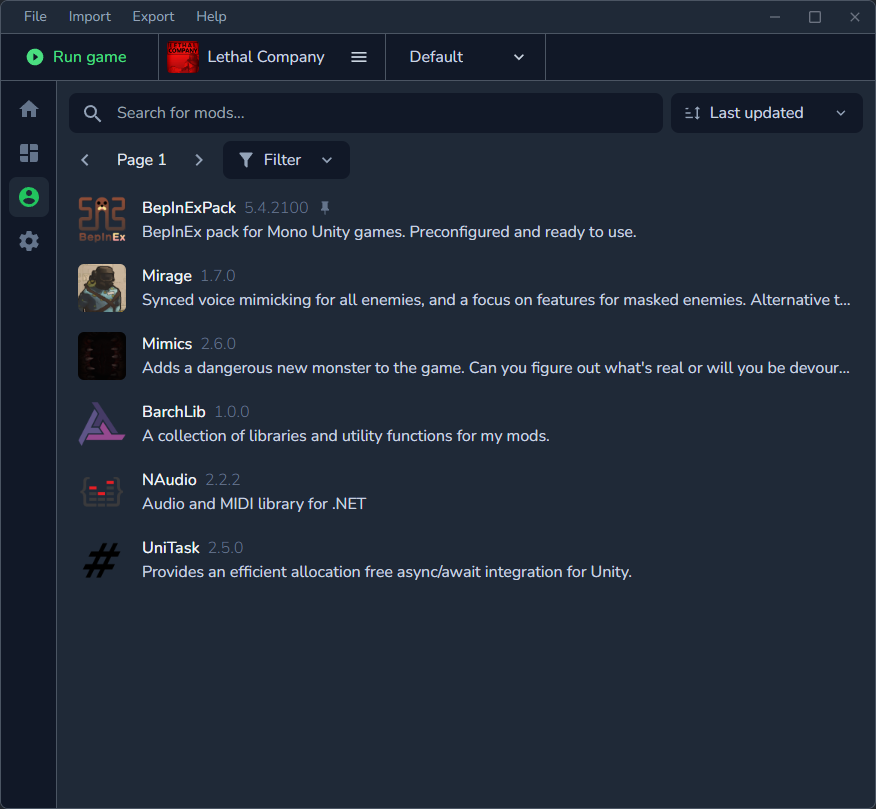Click the 'Audio and MIDI library for .NET' description
Image resolution: width=876 pixels, height=809 pixels.
pyautogui.click(x=254, y=504)
